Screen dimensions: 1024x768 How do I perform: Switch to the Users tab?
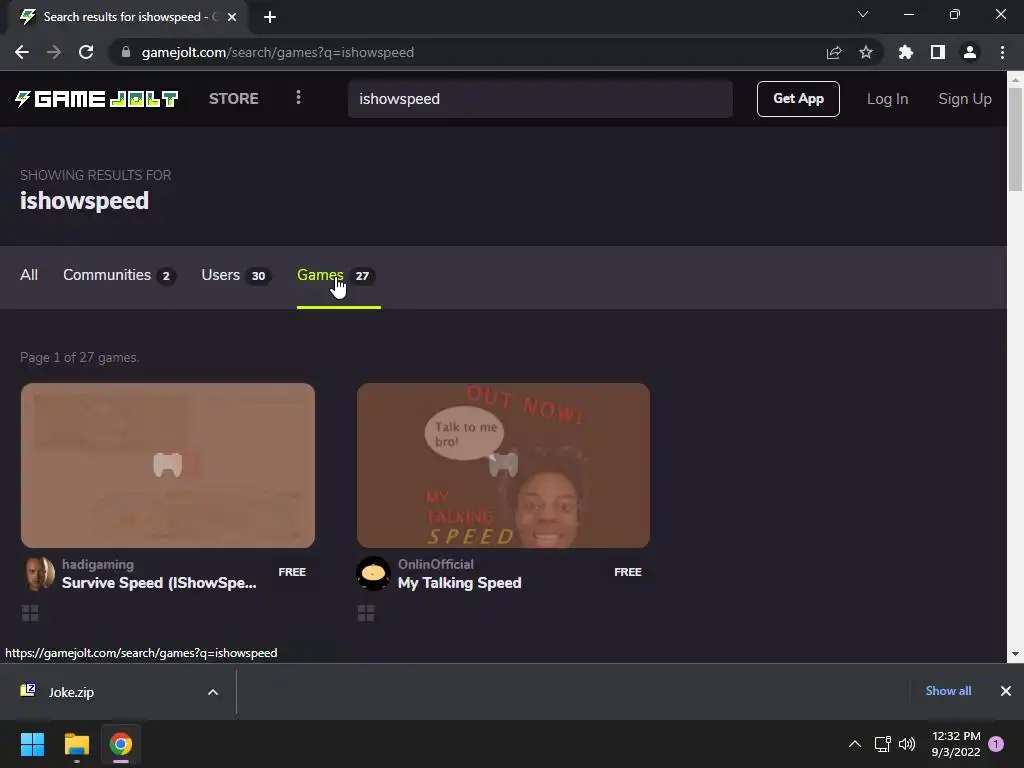click(x=236, y=275)
